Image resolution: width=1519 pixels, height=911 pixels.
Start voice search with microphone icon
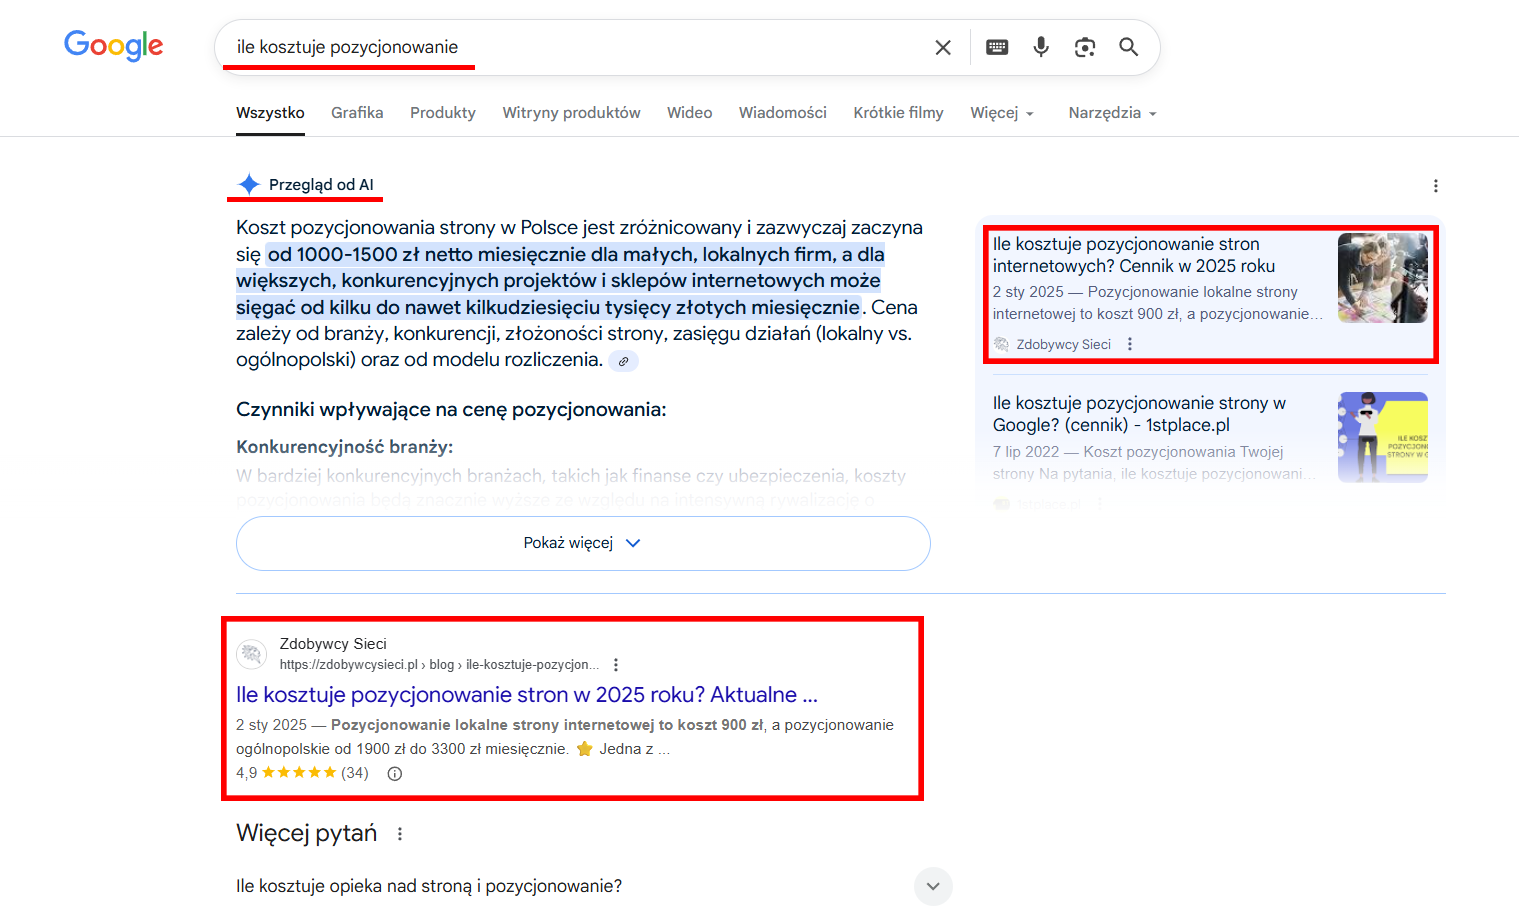pyautogui.click(x=1041, y=47)
